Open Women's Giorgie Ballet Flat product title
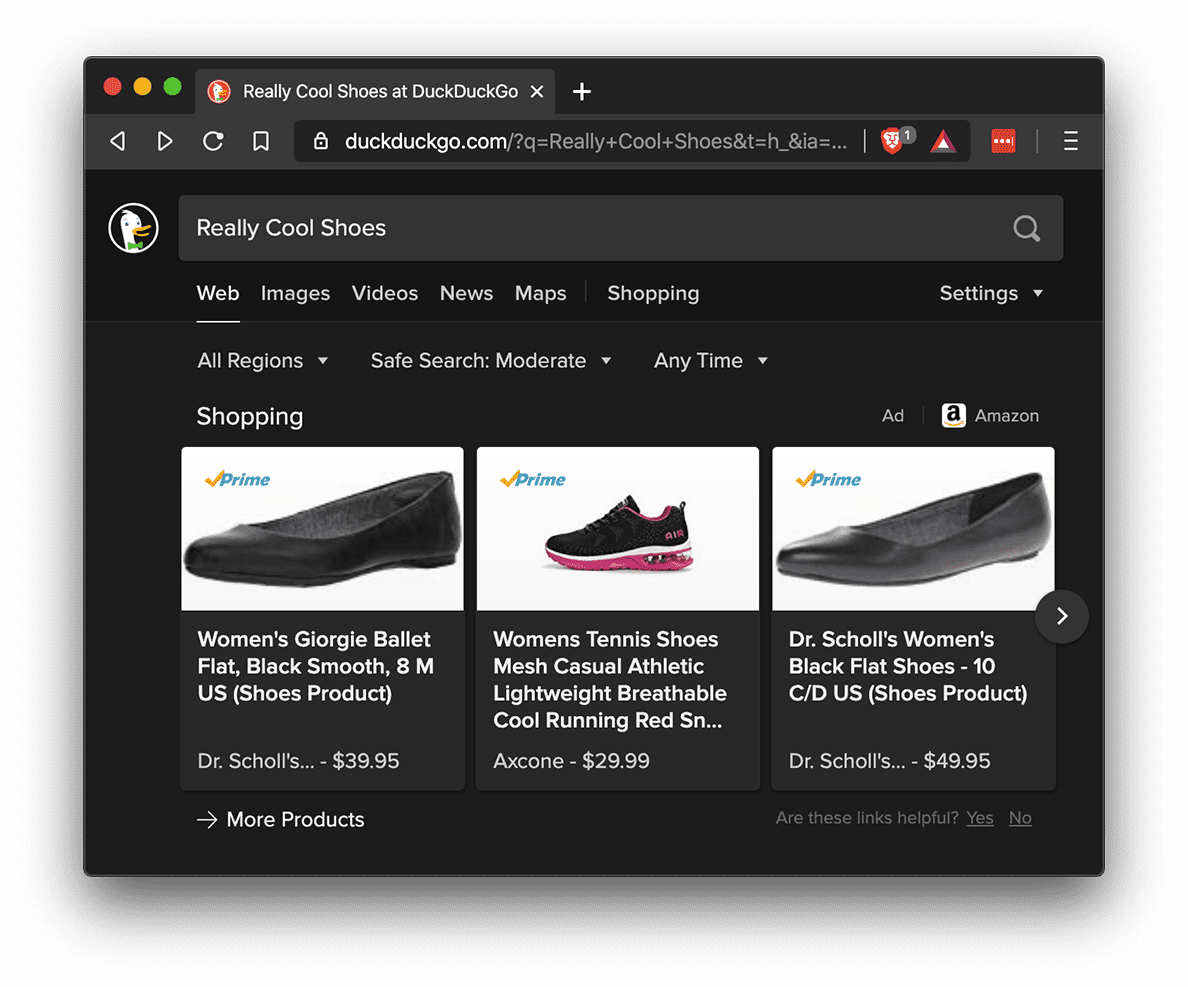This screenshot has width=1188, height=987. tap(316, 666)
